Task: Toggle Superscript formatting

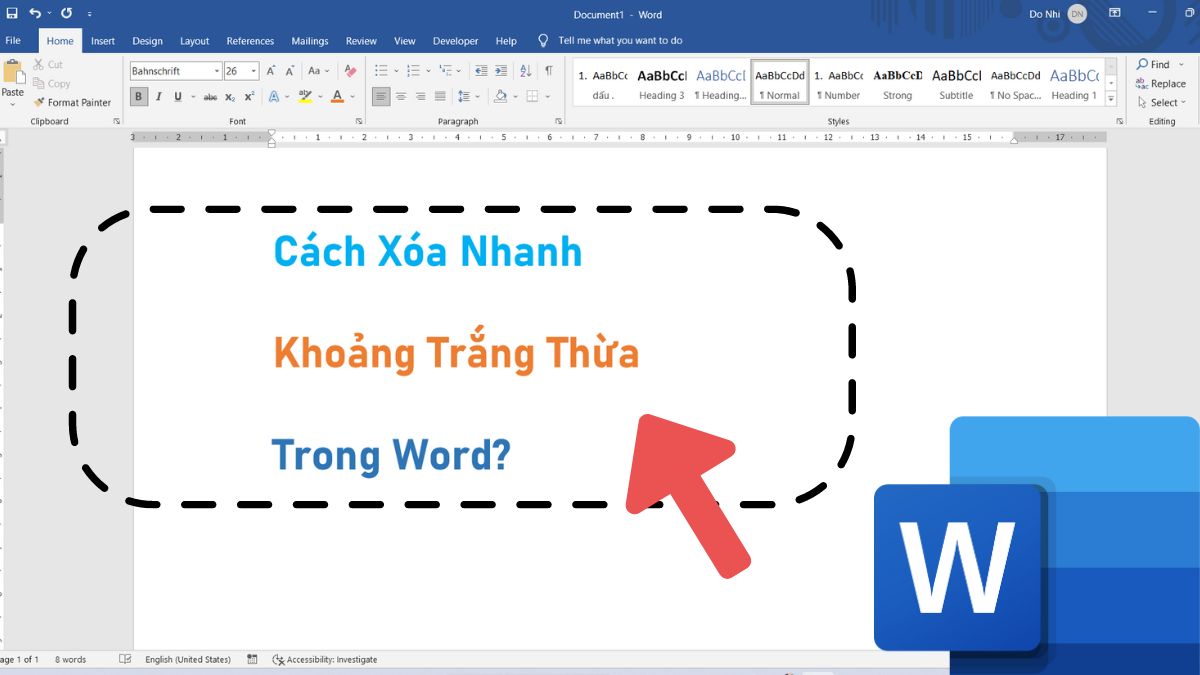Action: pos(249,97)
